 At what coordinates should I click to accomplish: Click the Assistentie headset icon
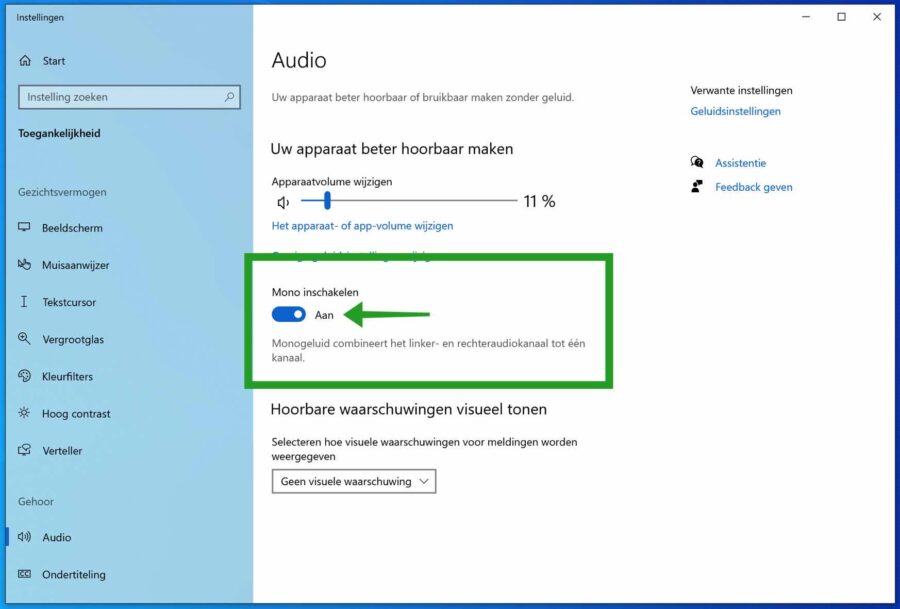tap(697, 162)
